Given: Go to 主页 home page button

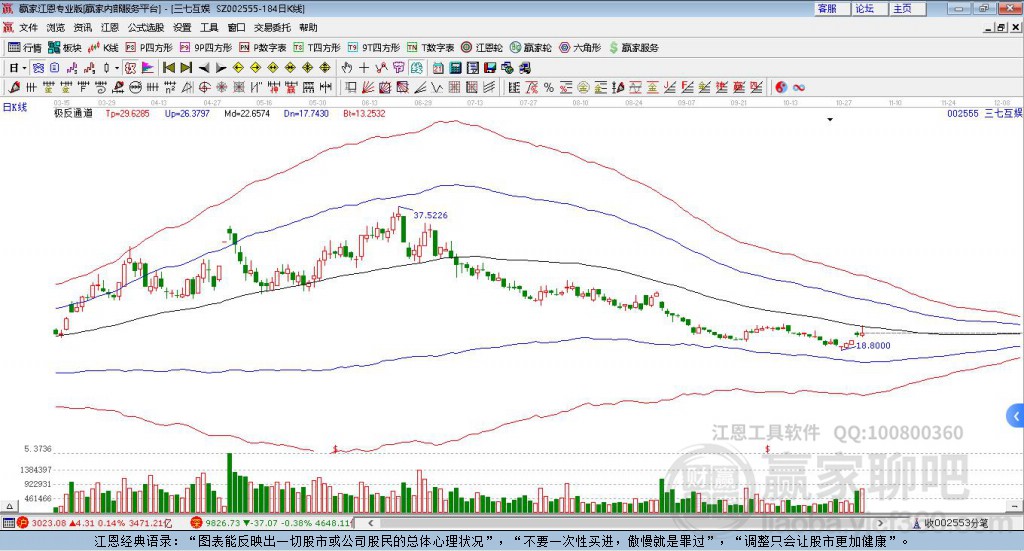Looking at the screenshot, I should pyautogui.click(x=906, y=8).
